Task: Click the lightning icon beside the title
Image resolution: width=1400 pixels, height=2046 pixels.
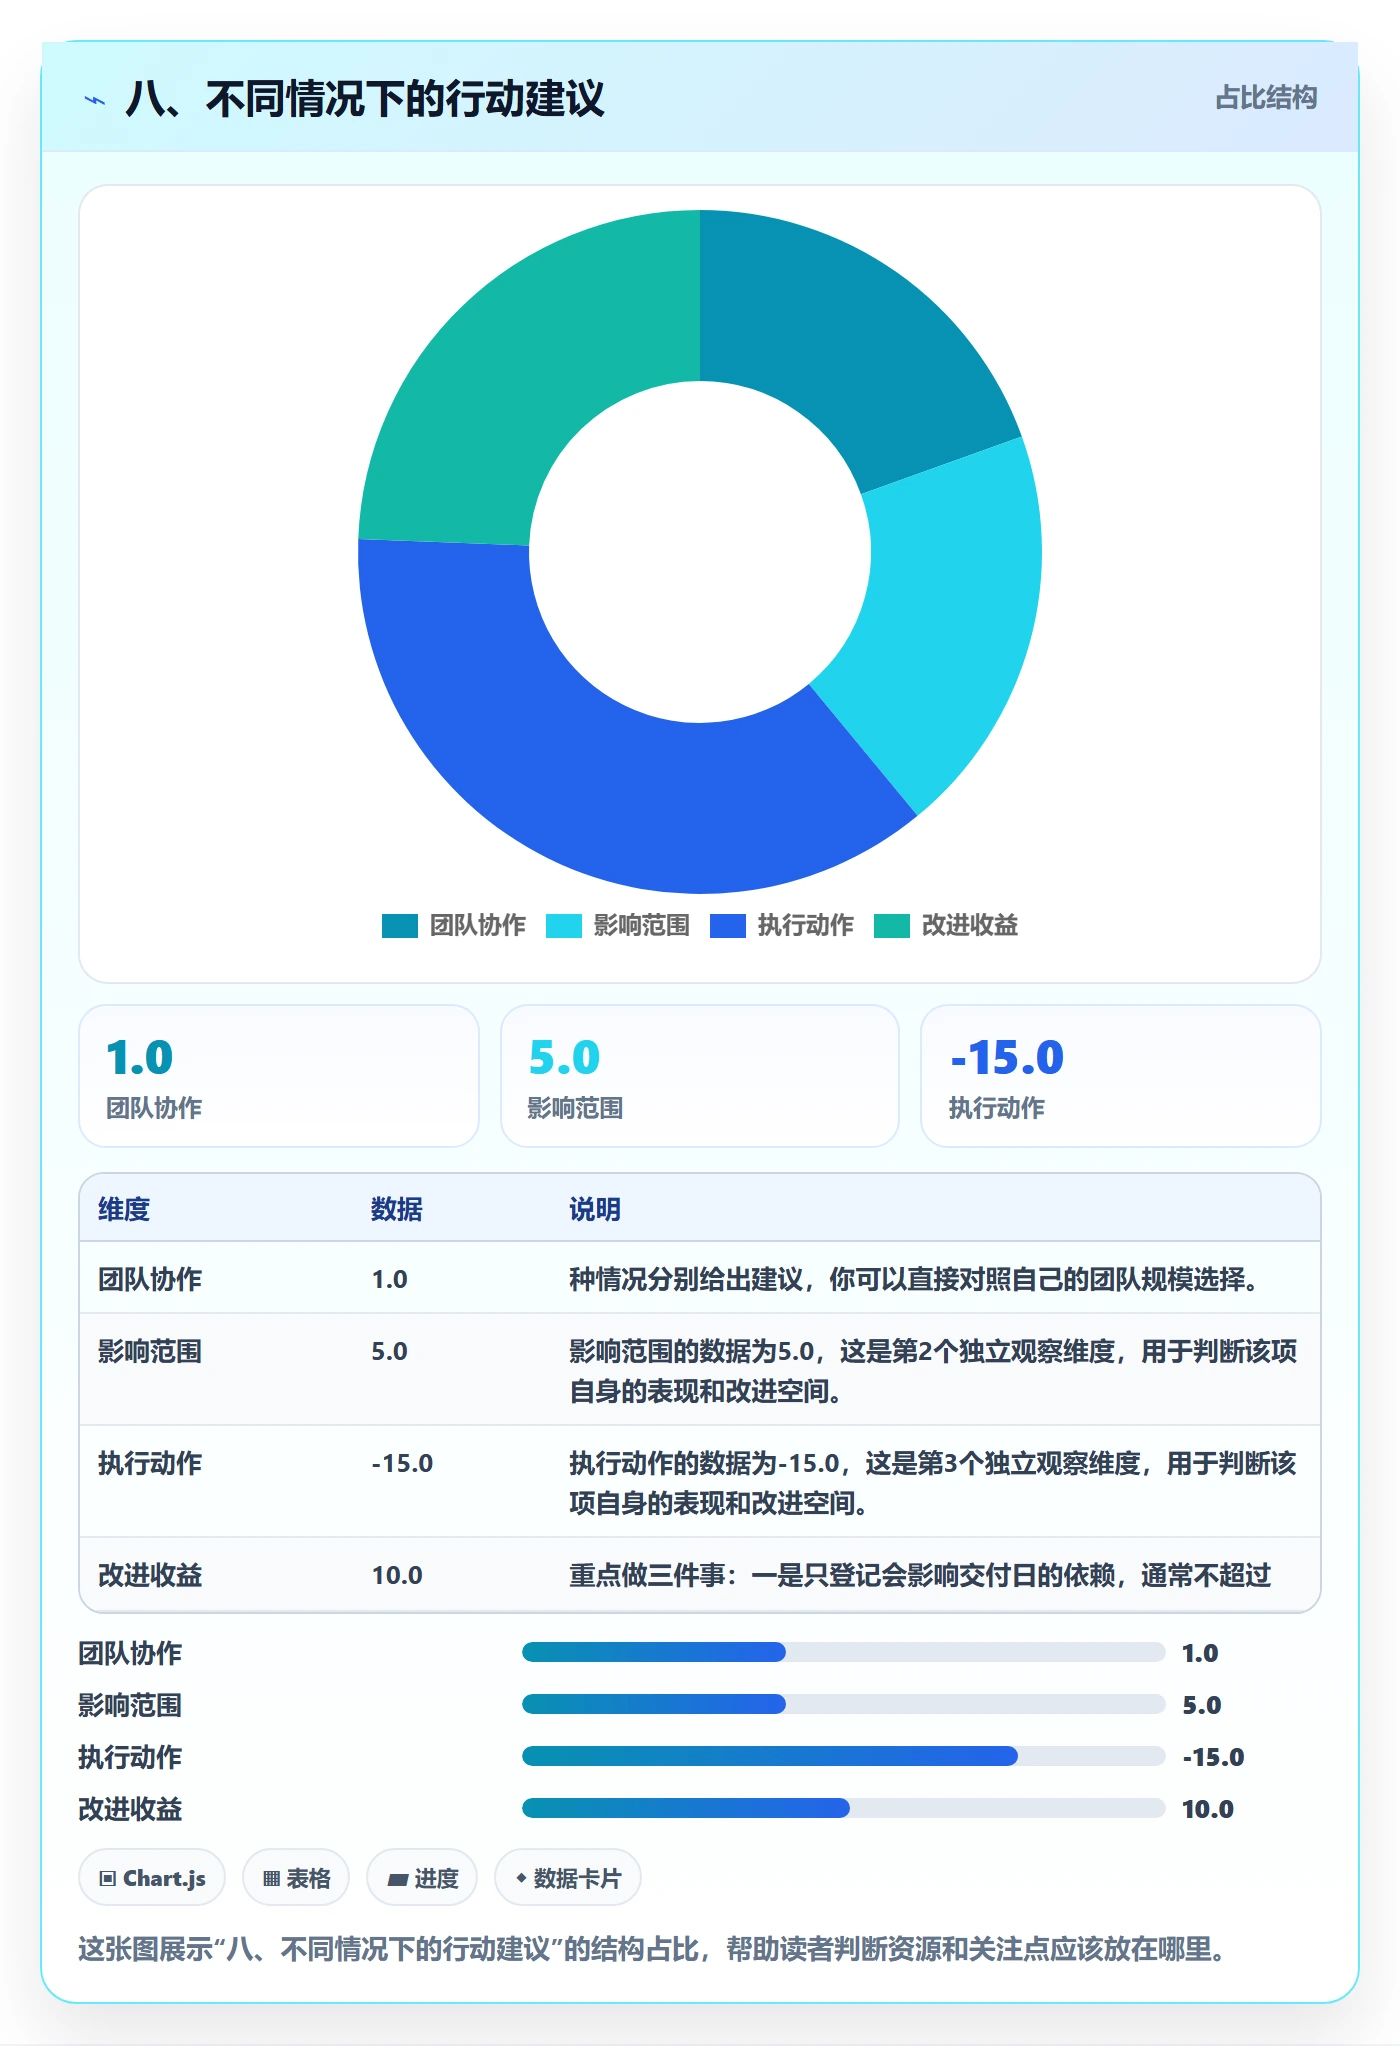Action: tap(95, 100)
